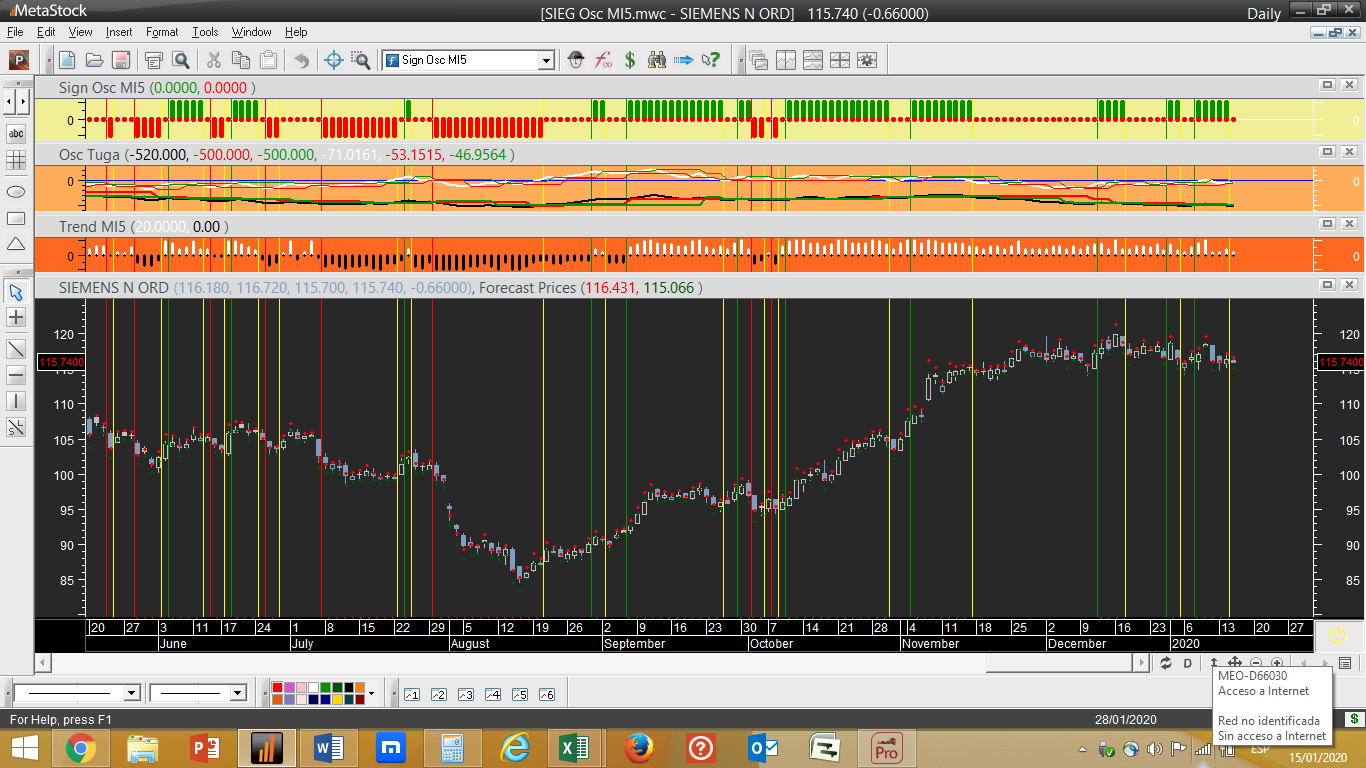Click the zoom in plus button
1366x768 pixels.
tap(1277, 663)
